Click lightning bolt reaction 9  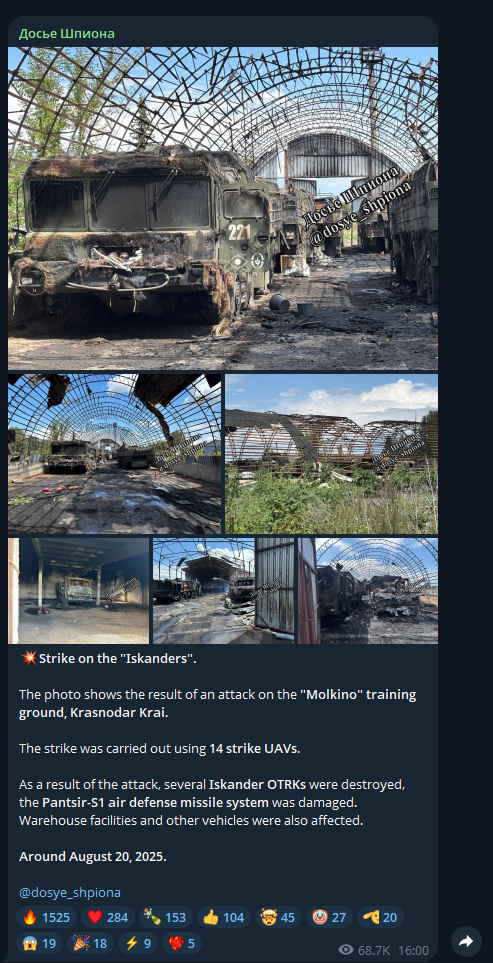click(x=138, y=943)
